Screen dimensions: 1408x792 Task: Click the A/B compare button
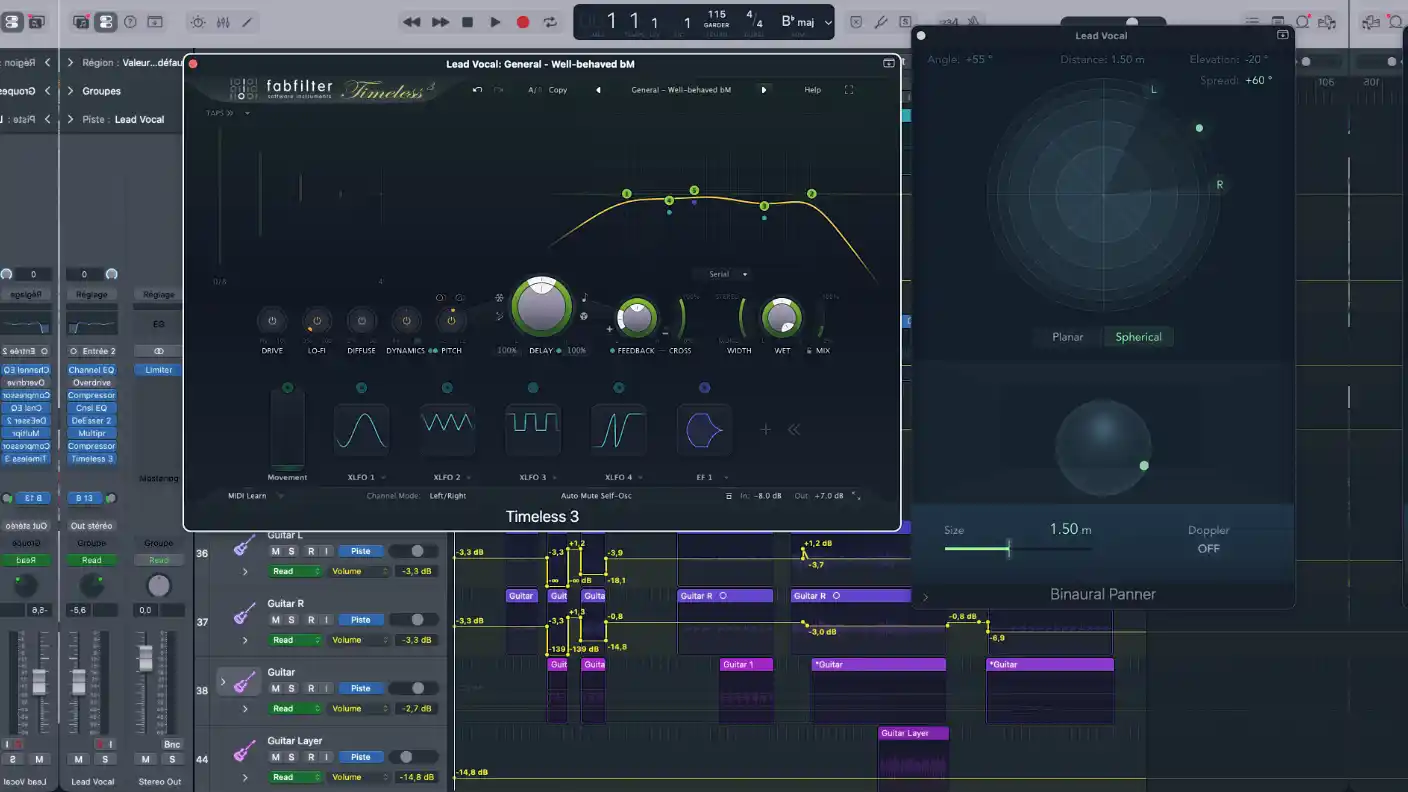tap(534, 90)
